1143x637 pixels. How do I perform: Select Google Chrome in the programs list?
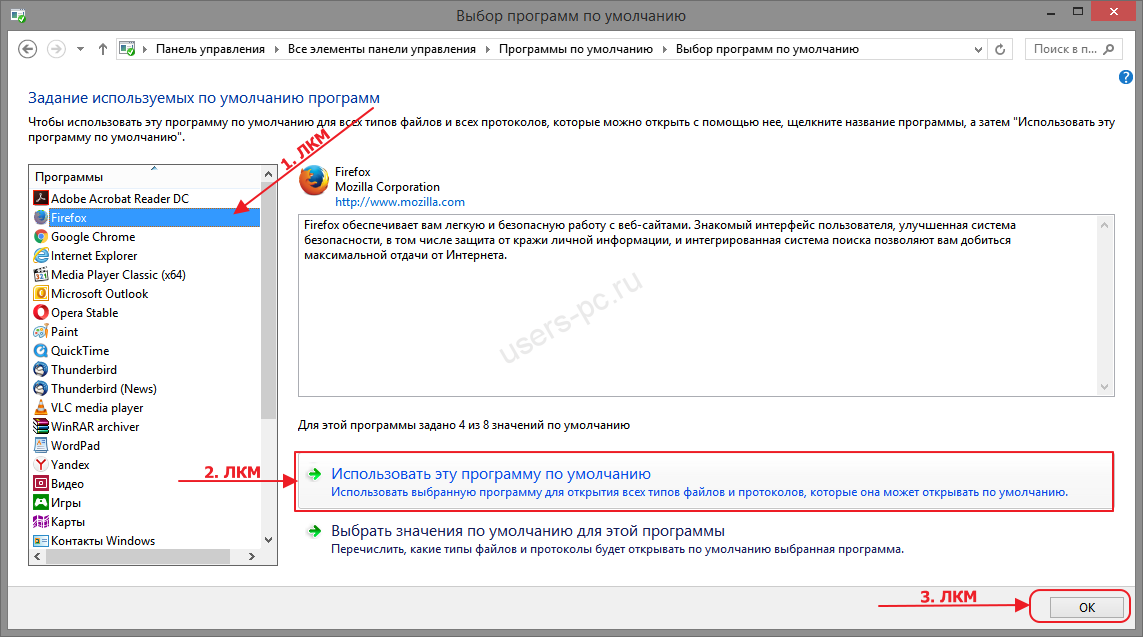coord(100,236)
